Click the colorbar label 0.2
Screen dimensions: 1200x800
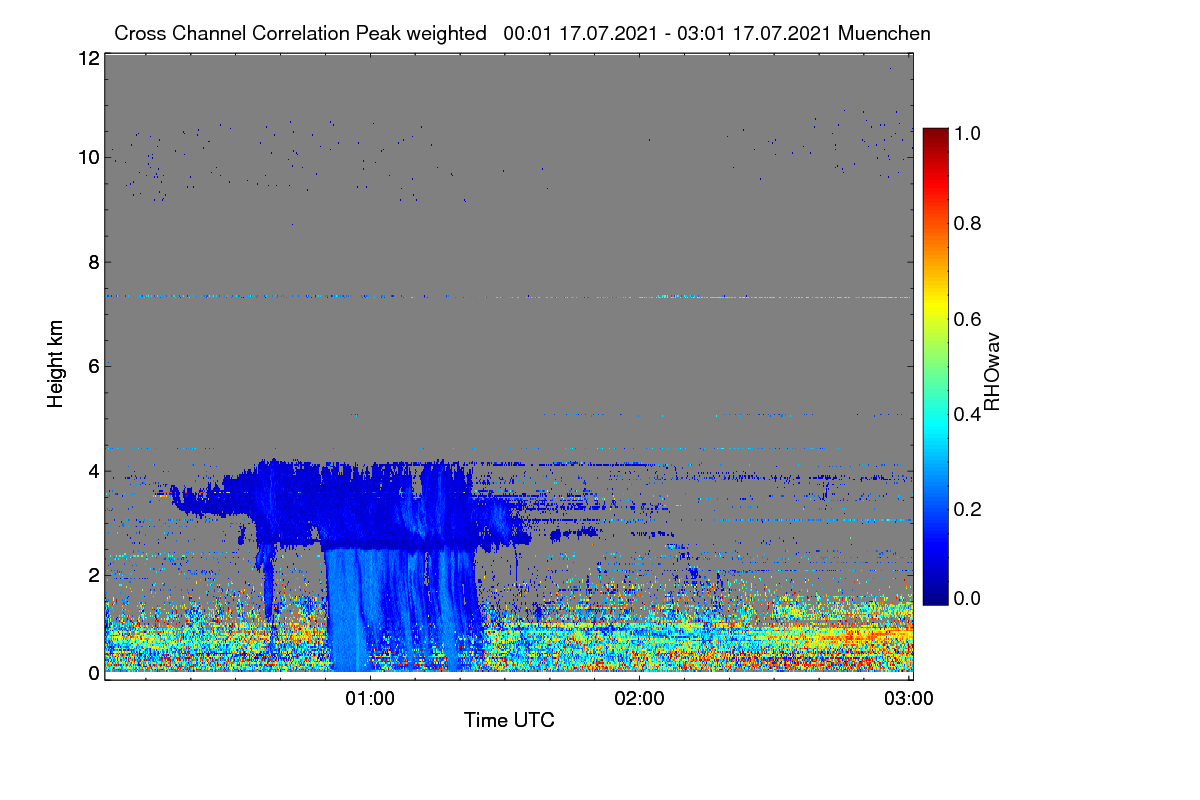pos(967,510)
